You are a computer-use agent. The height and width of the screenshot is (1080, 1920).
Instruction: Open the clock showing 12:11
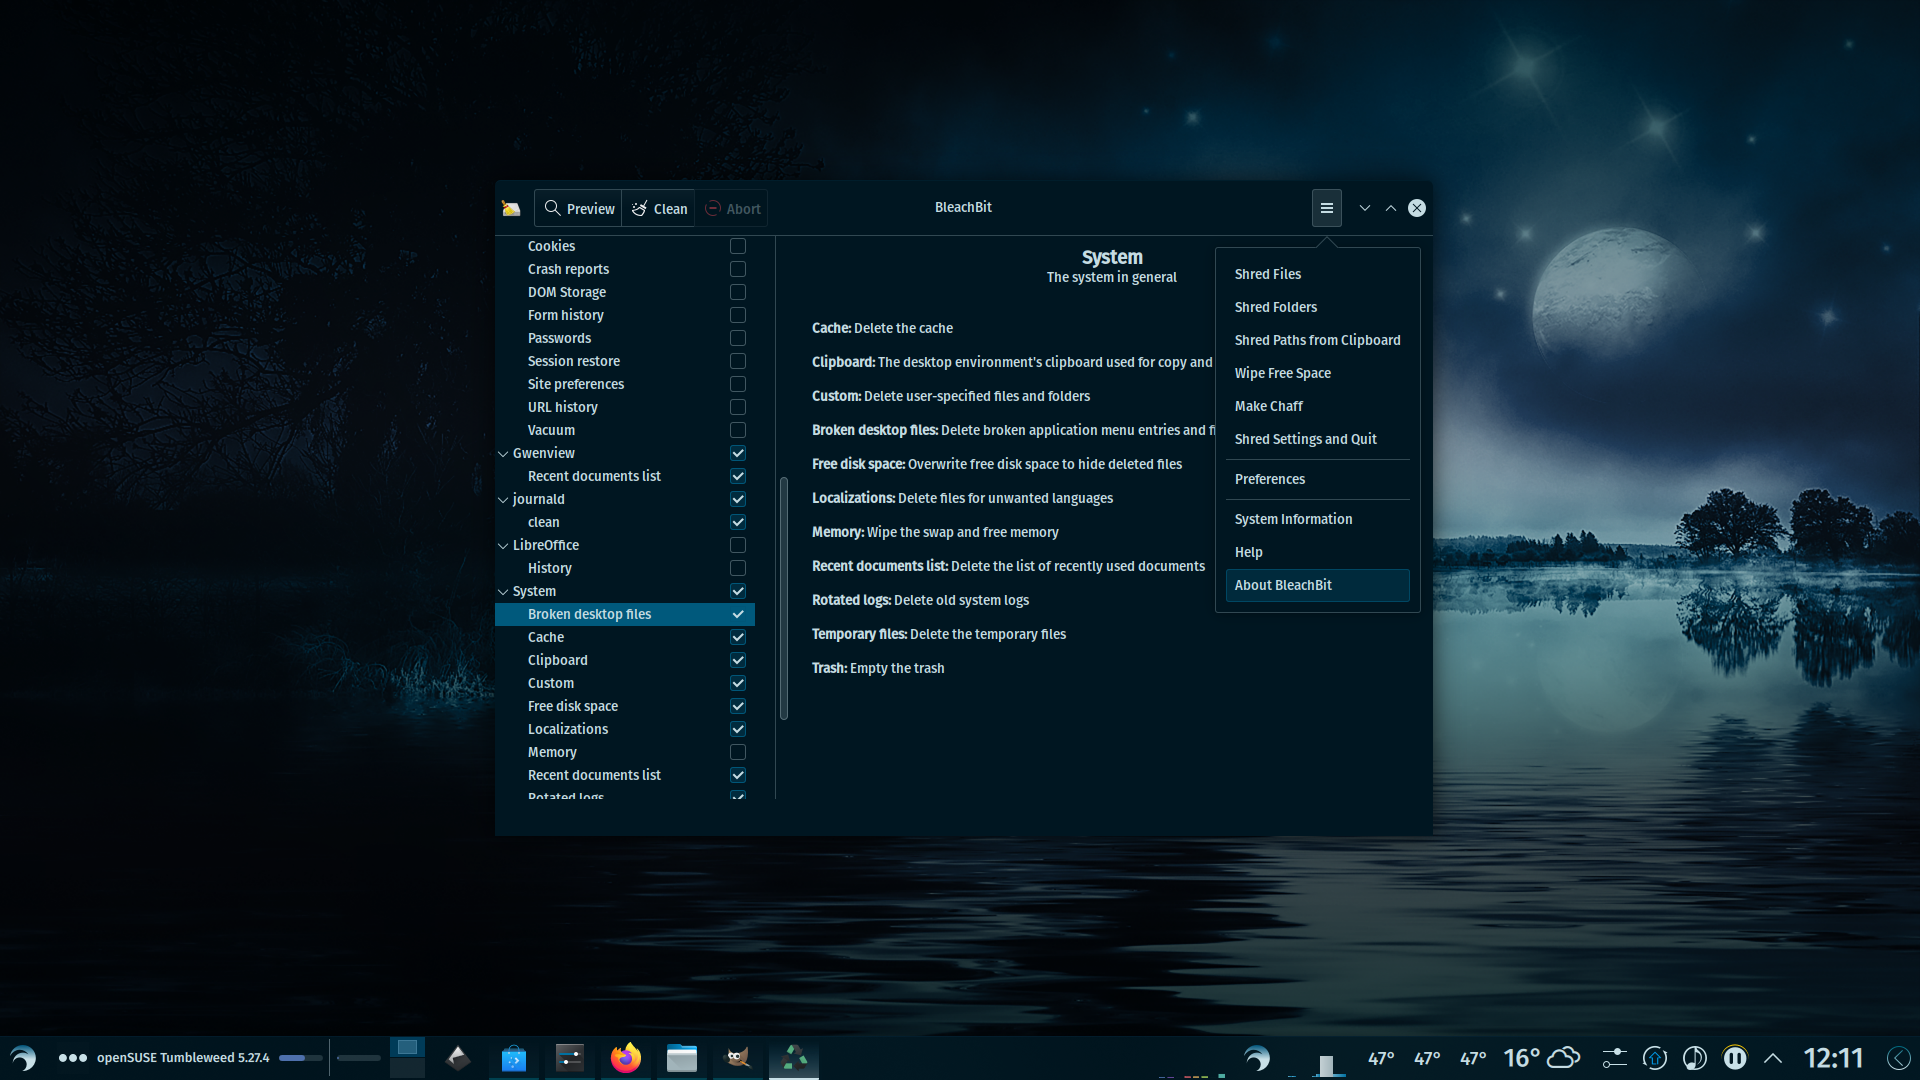pos(1833,1058)
